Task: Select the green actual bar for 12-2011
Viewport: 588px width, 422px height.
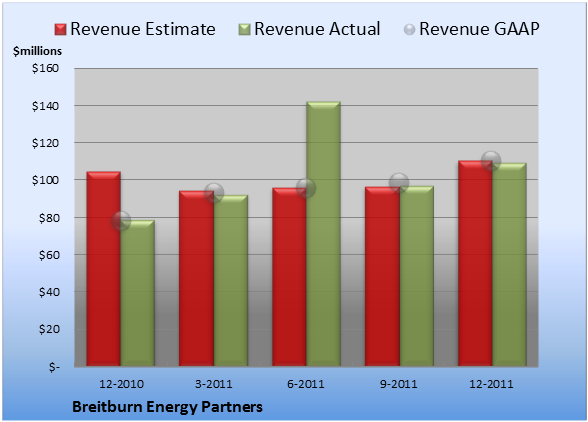Action: tap(509, 264)
